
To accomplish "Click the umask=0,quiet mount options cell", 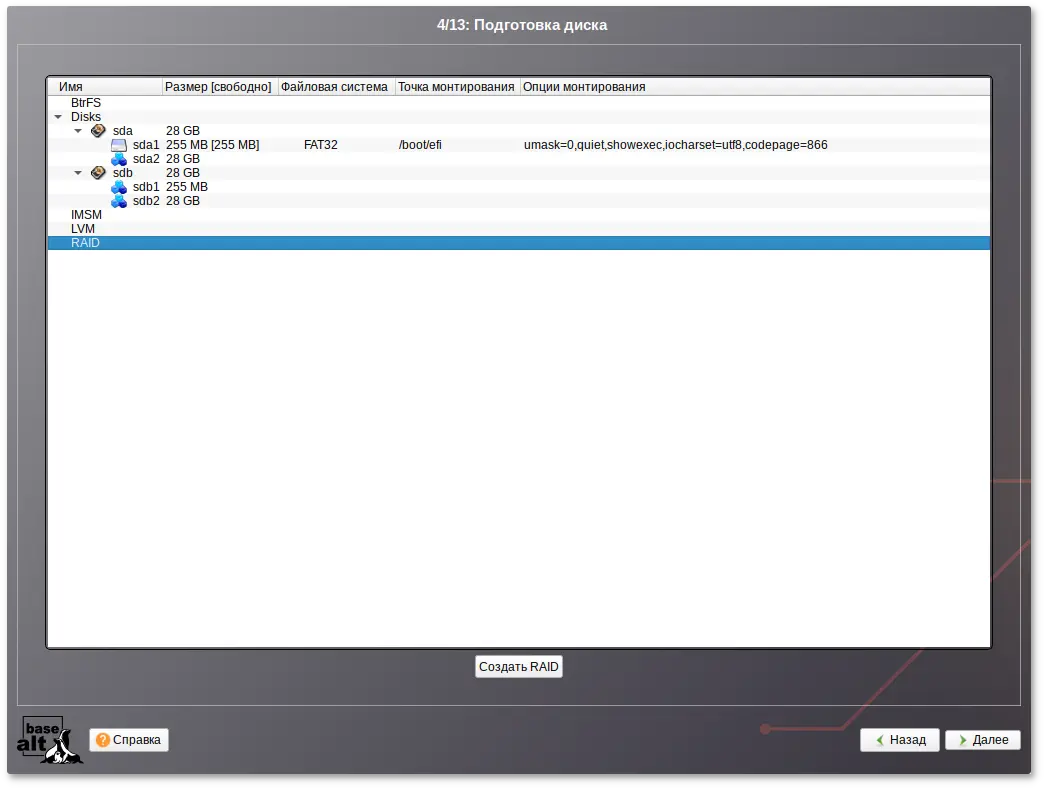I will click(x=675, y=145).
